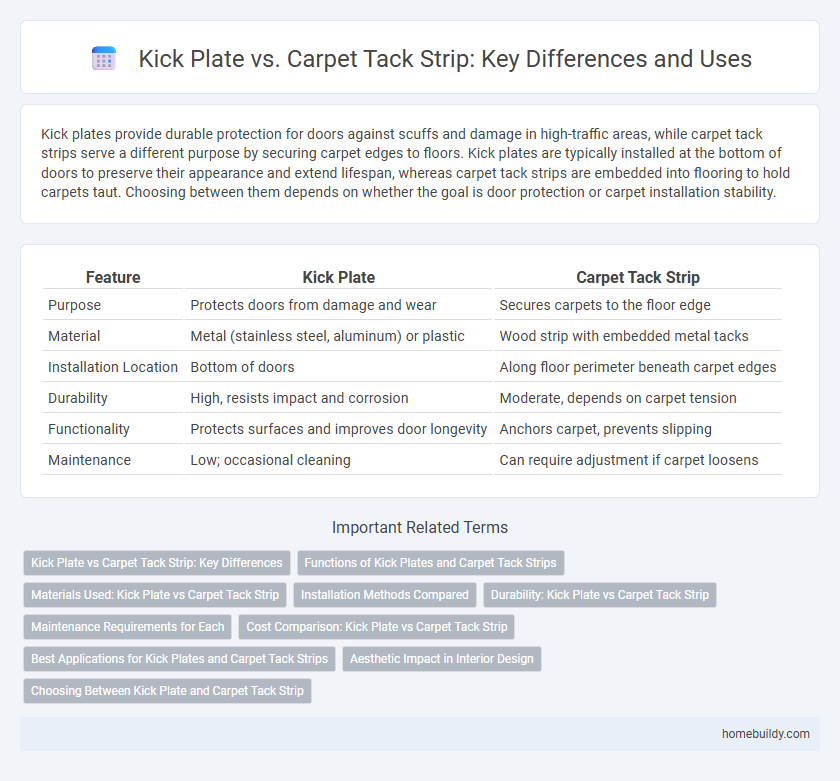Open 'Kick Plate vs Carpet Tack Strip: Key Differences' tag
840x781 pixels.
[157, 562]
